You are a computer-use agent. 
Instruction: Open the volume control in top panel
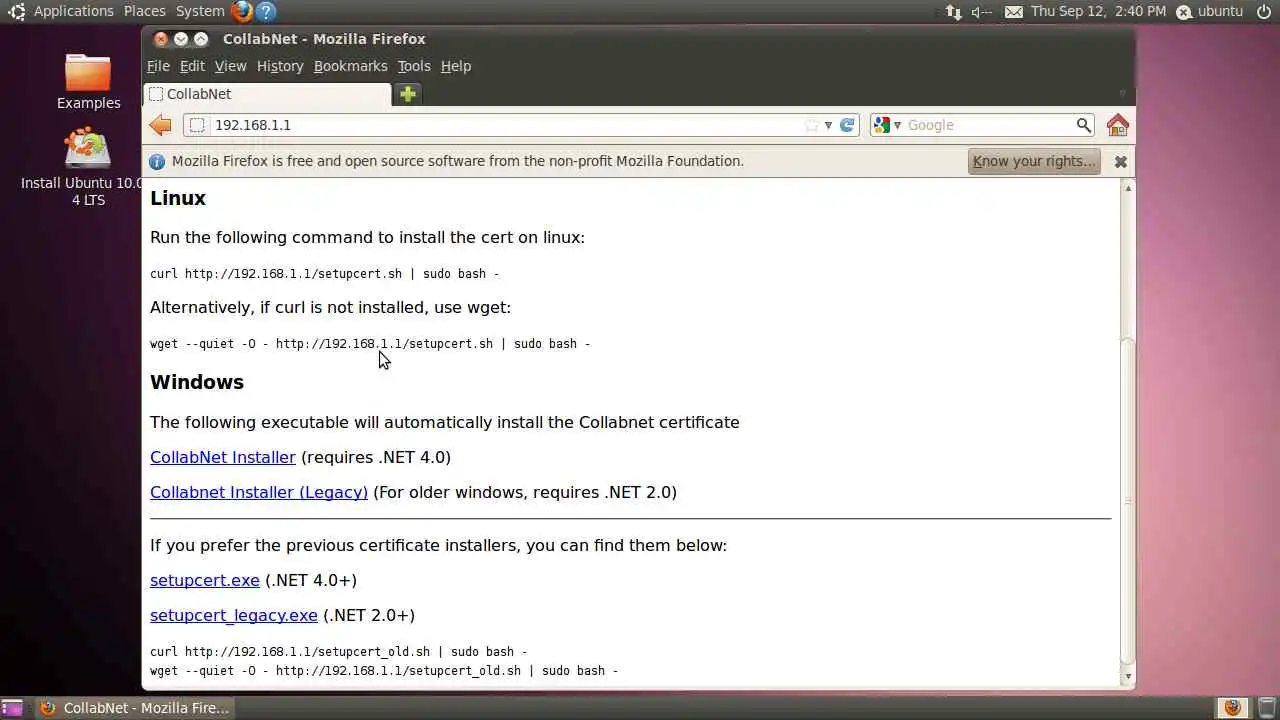[x=982, y=12]
